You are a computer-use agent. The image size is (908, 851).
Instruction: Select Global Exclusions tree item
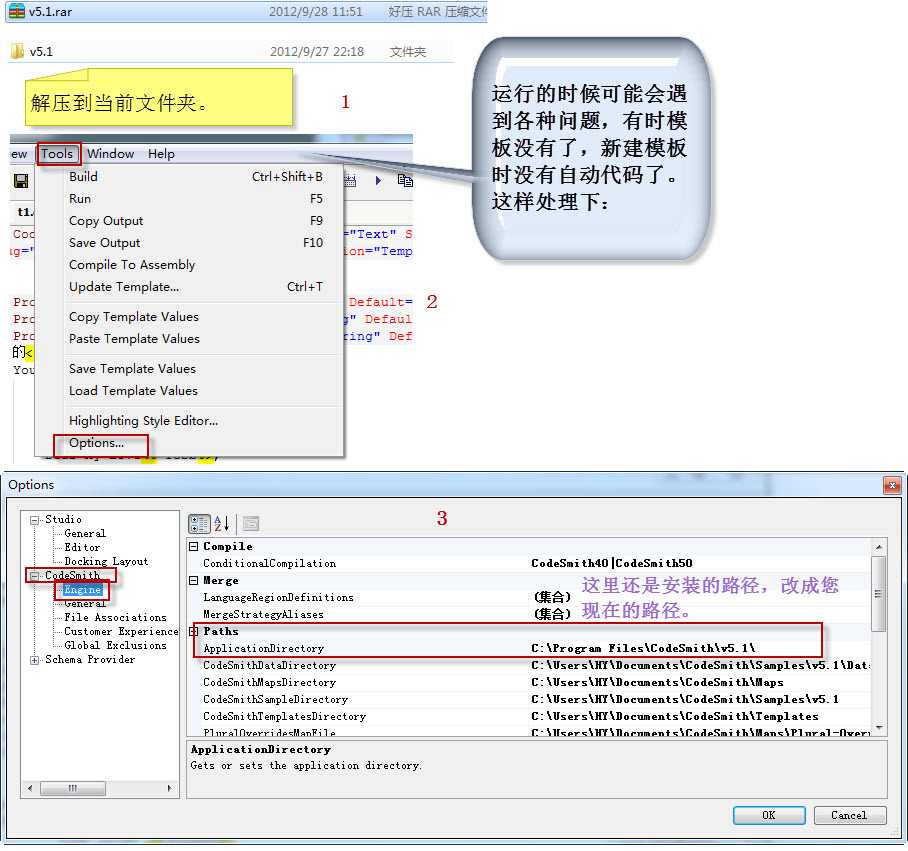click(x=115, y=645)
